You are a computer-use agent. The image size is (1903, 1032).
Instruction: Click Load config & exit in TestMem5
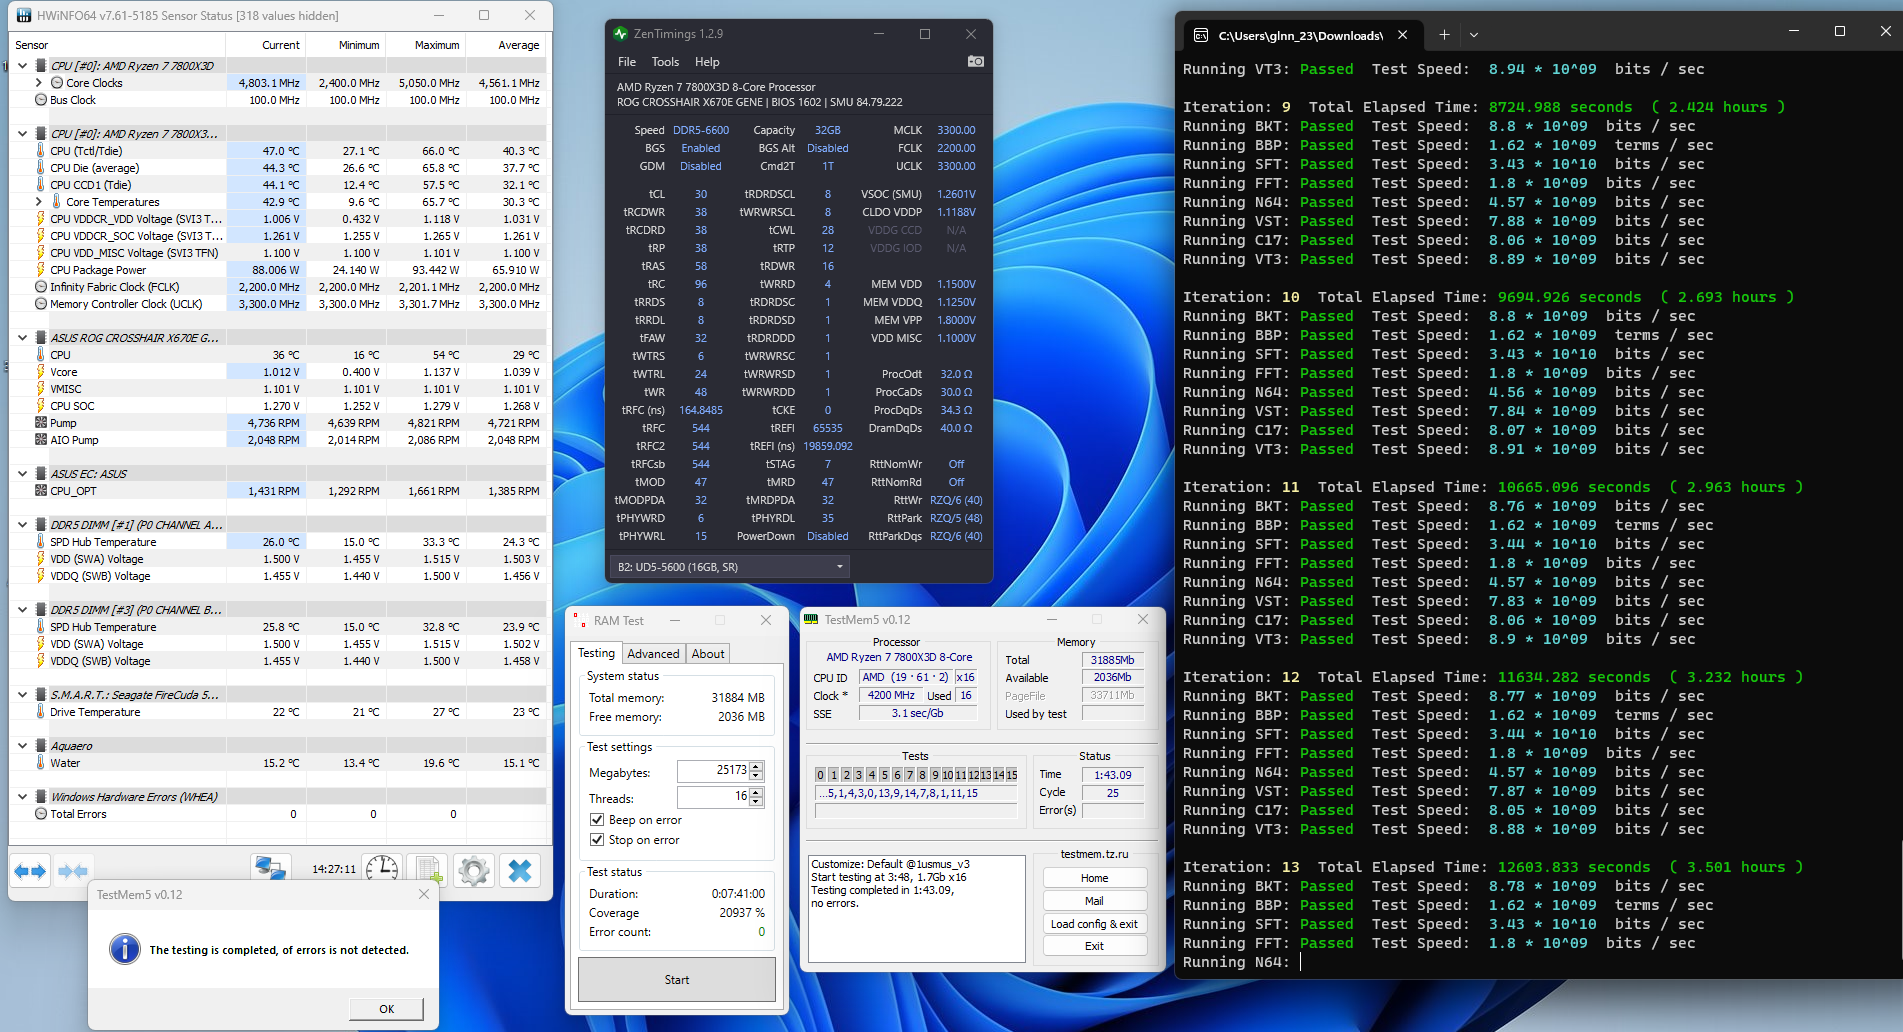point(1094,924)
